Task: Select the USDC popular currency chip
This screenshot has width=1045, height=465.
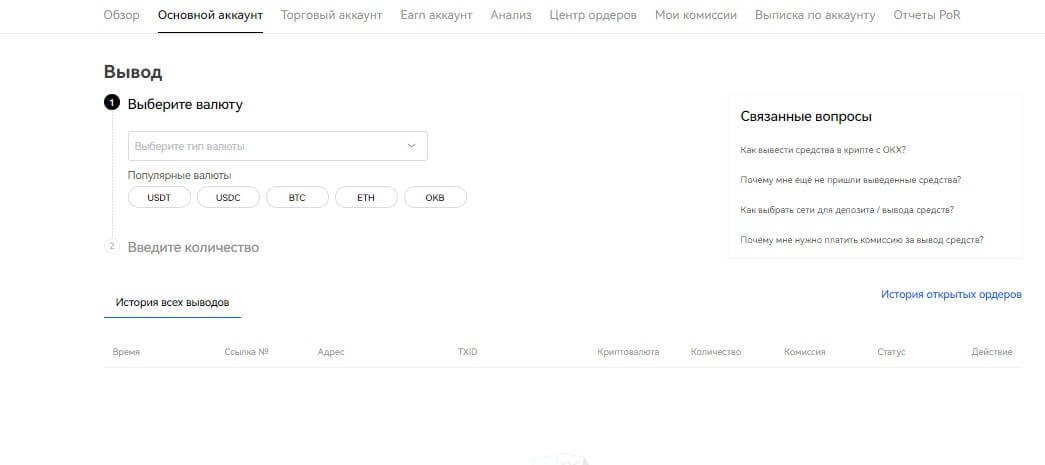Action: 228,198
